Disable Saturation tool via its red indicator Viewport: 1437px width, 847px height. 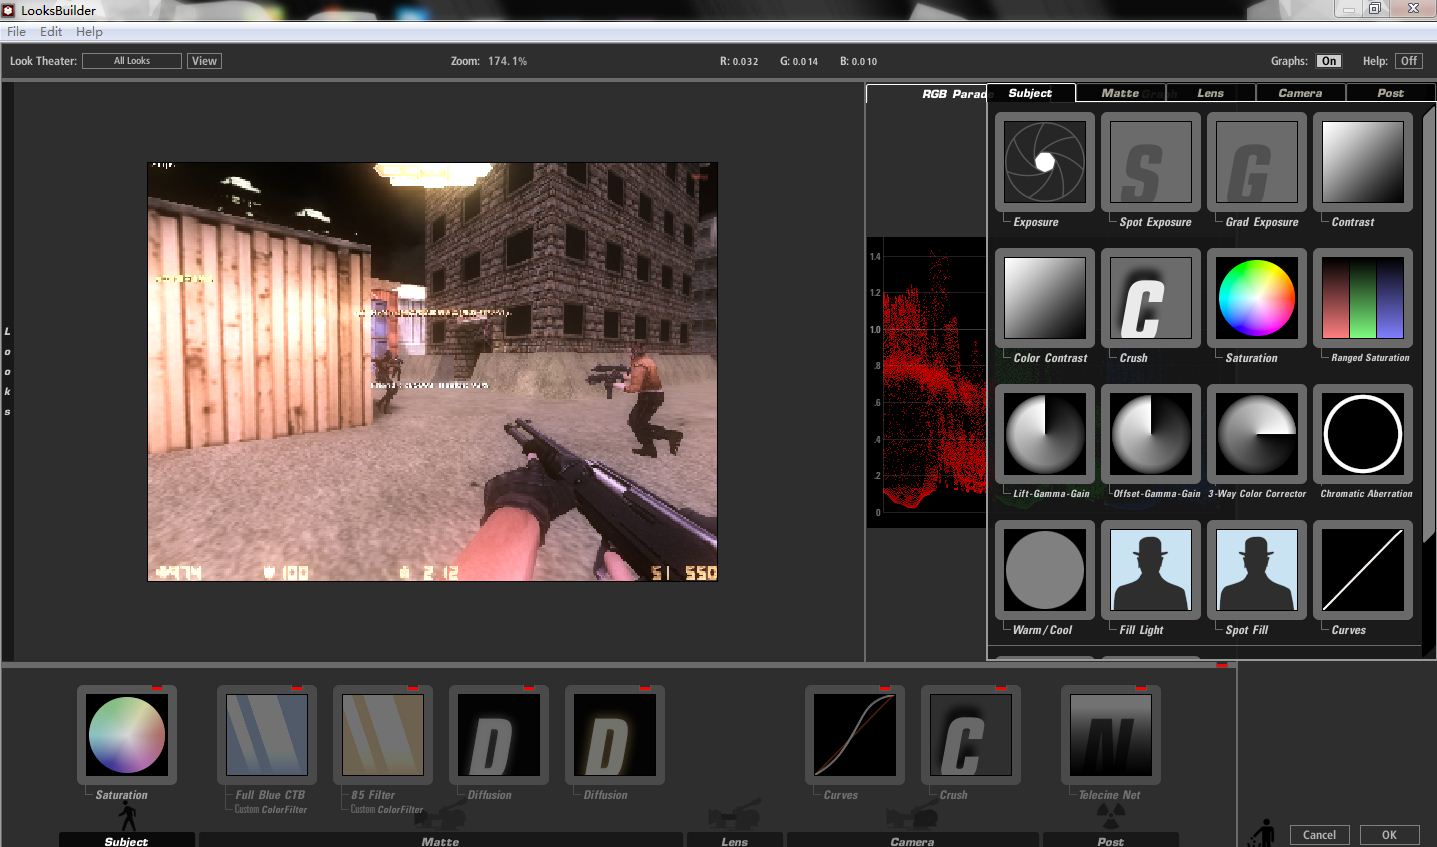[x=157, y=688]
